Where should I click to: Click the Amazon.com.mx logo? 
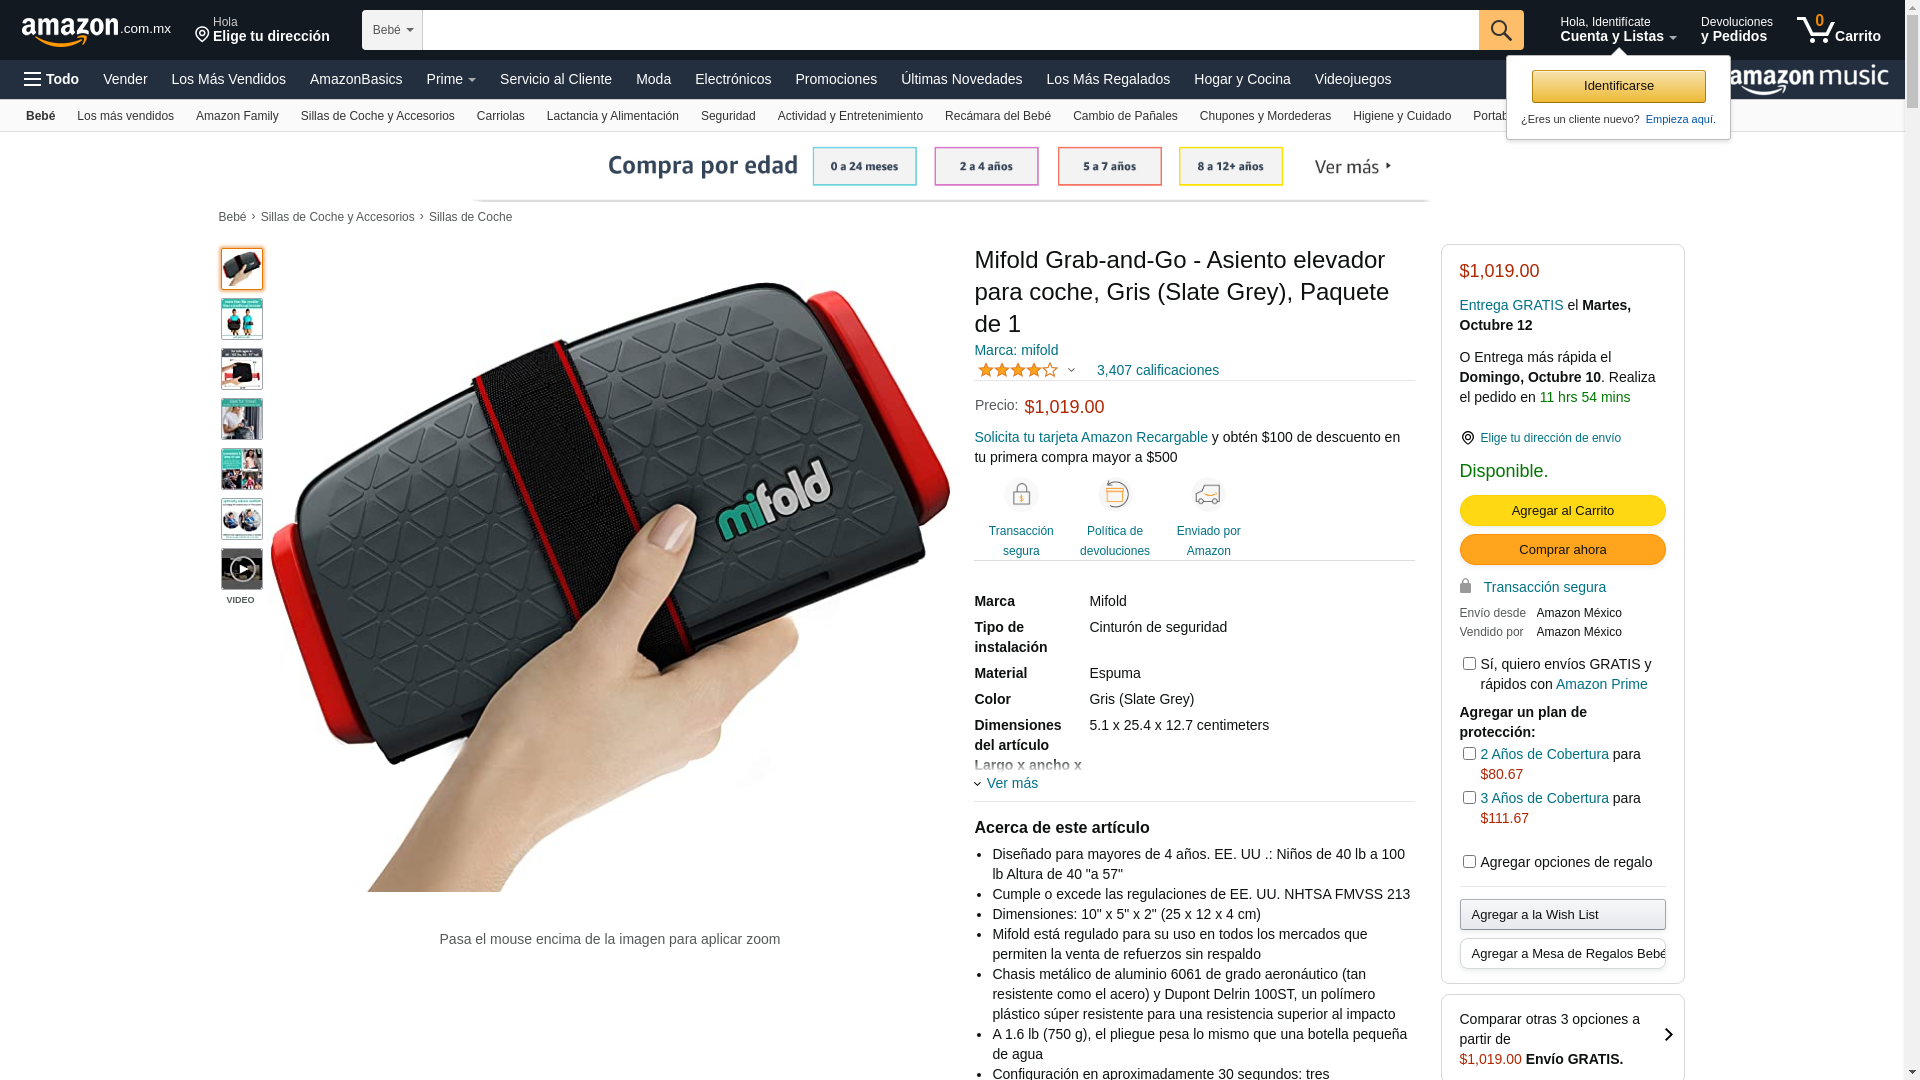click(x=96, y=31)
